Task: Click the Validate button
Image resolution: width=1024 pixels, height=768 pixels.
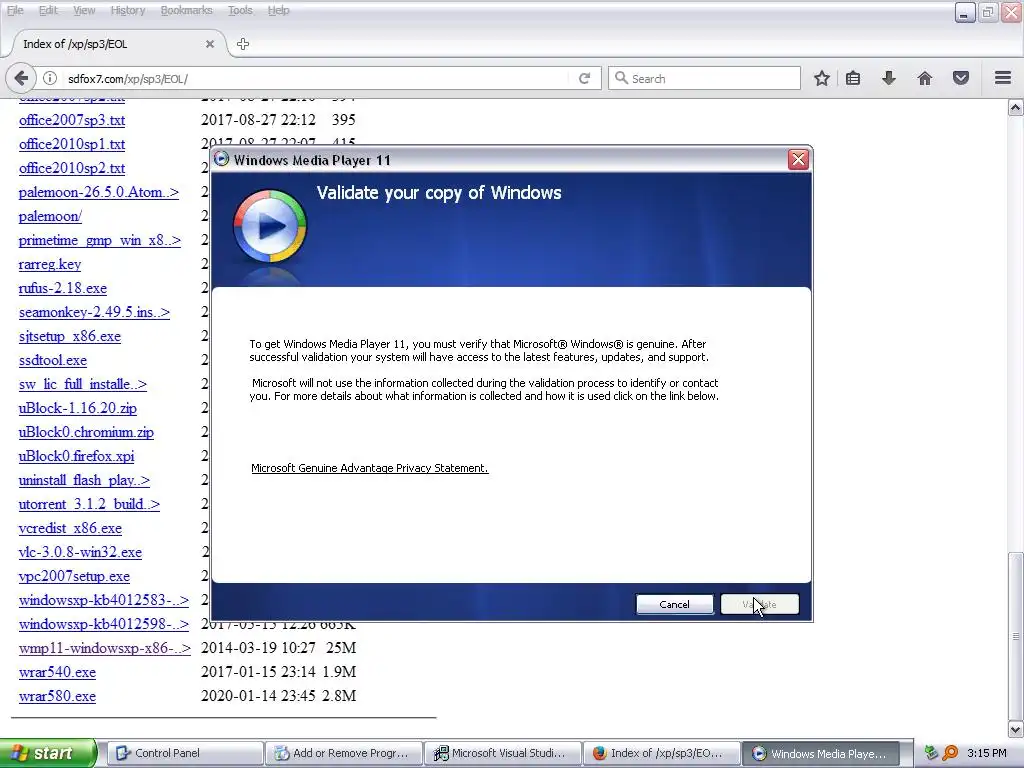Action: [x=760, y=604]
